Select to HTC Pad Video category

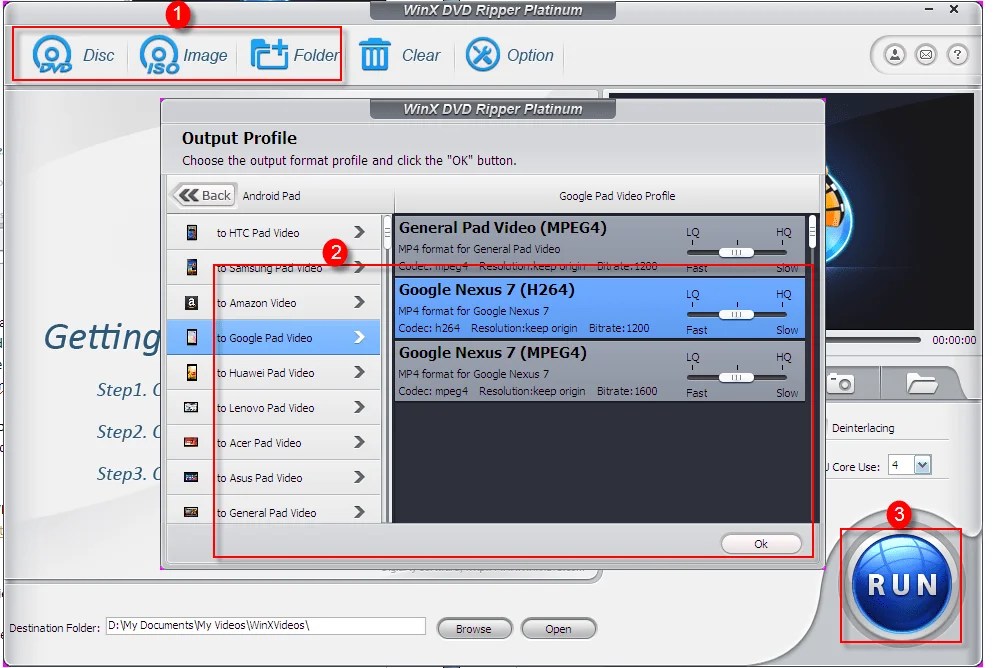(273, 232)
